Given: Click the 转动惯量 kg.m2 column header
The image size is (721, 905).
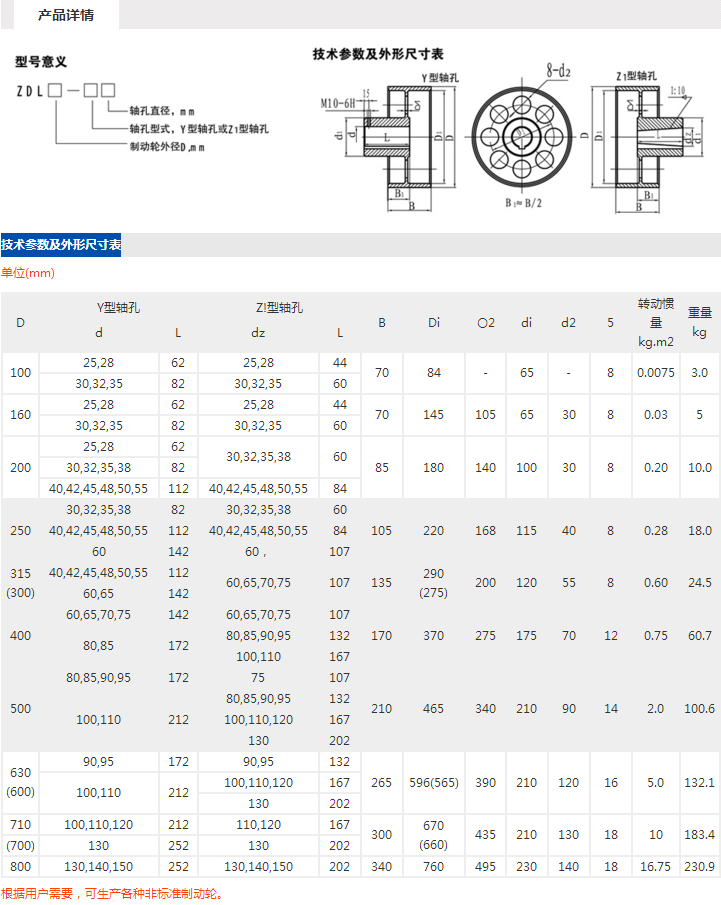Looking at the screenshot, I should coord(655,322).
